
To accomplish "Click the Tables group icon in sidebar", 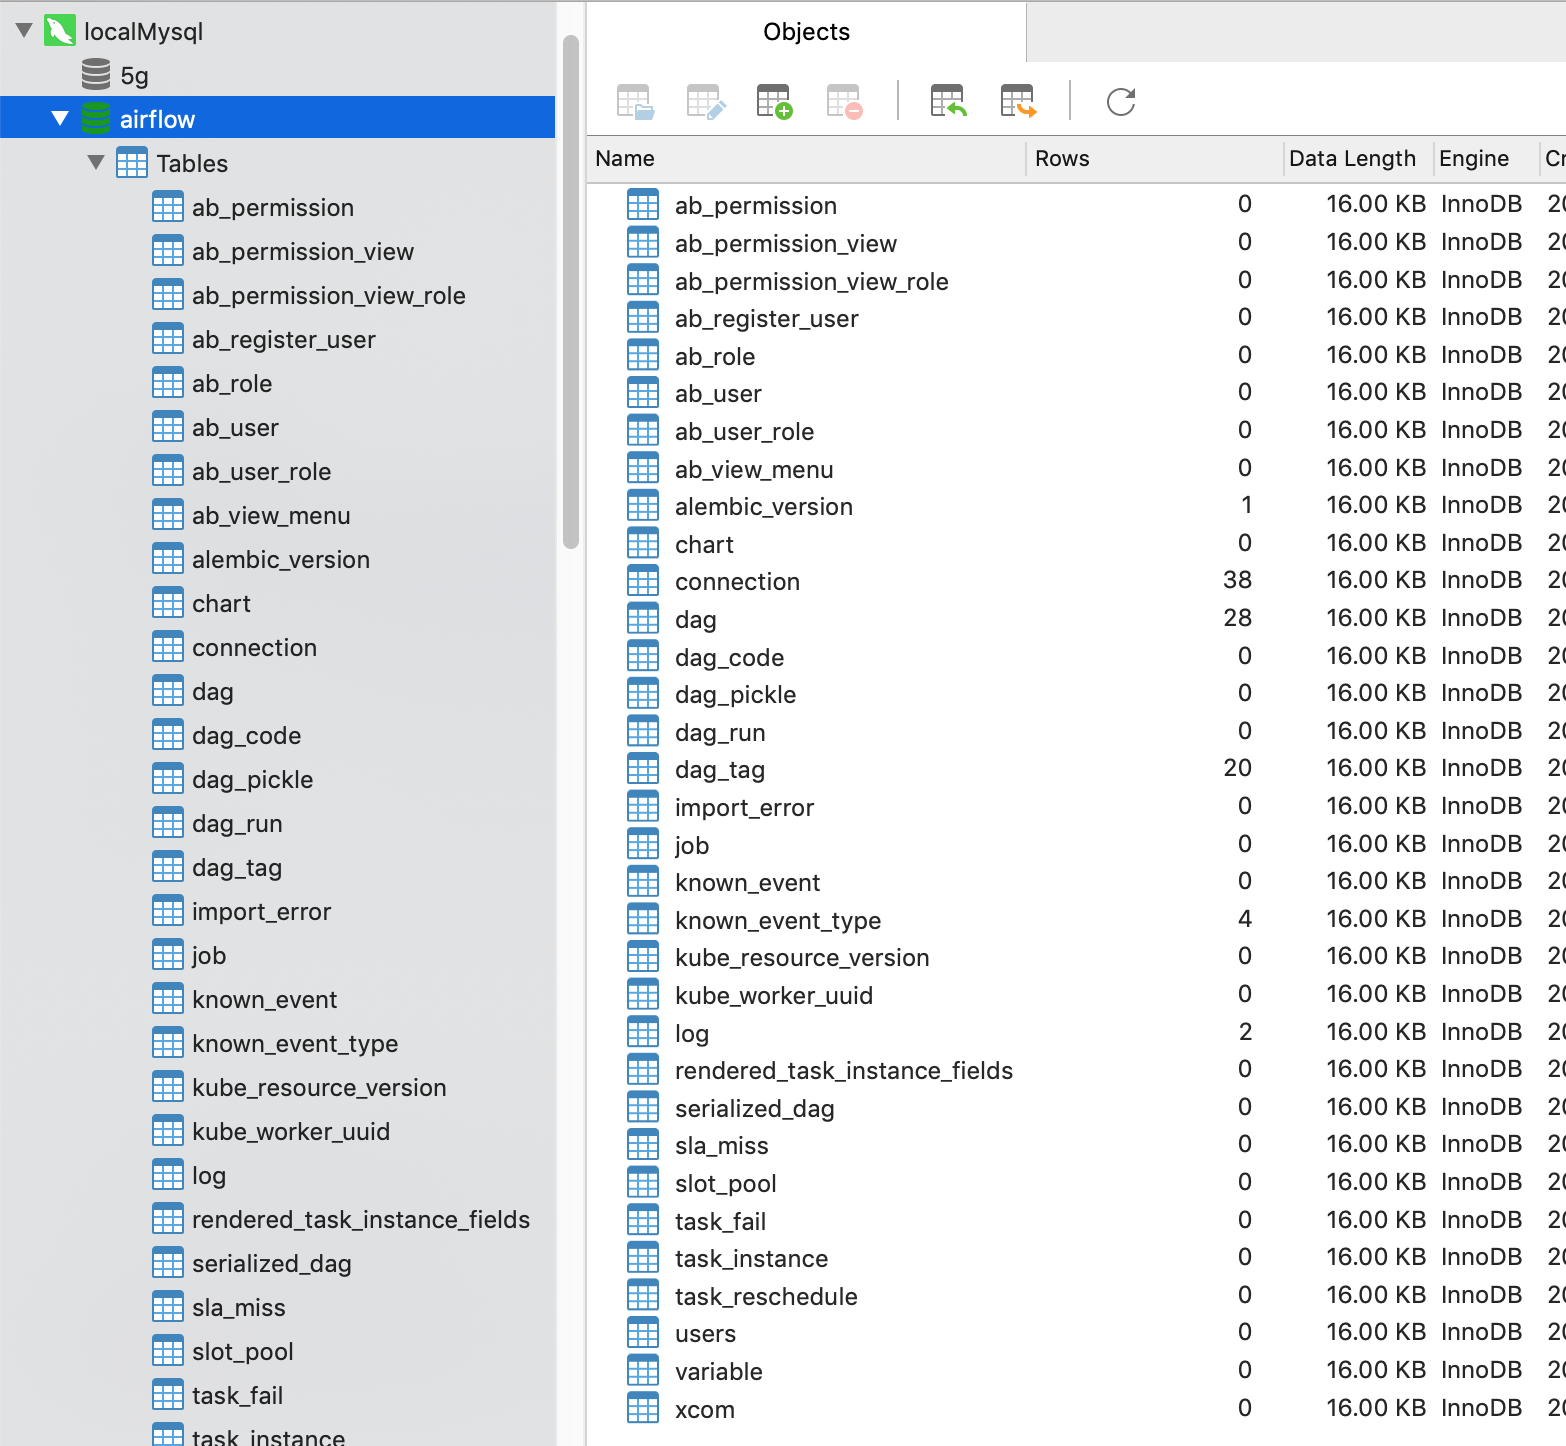I will [132, 163].
